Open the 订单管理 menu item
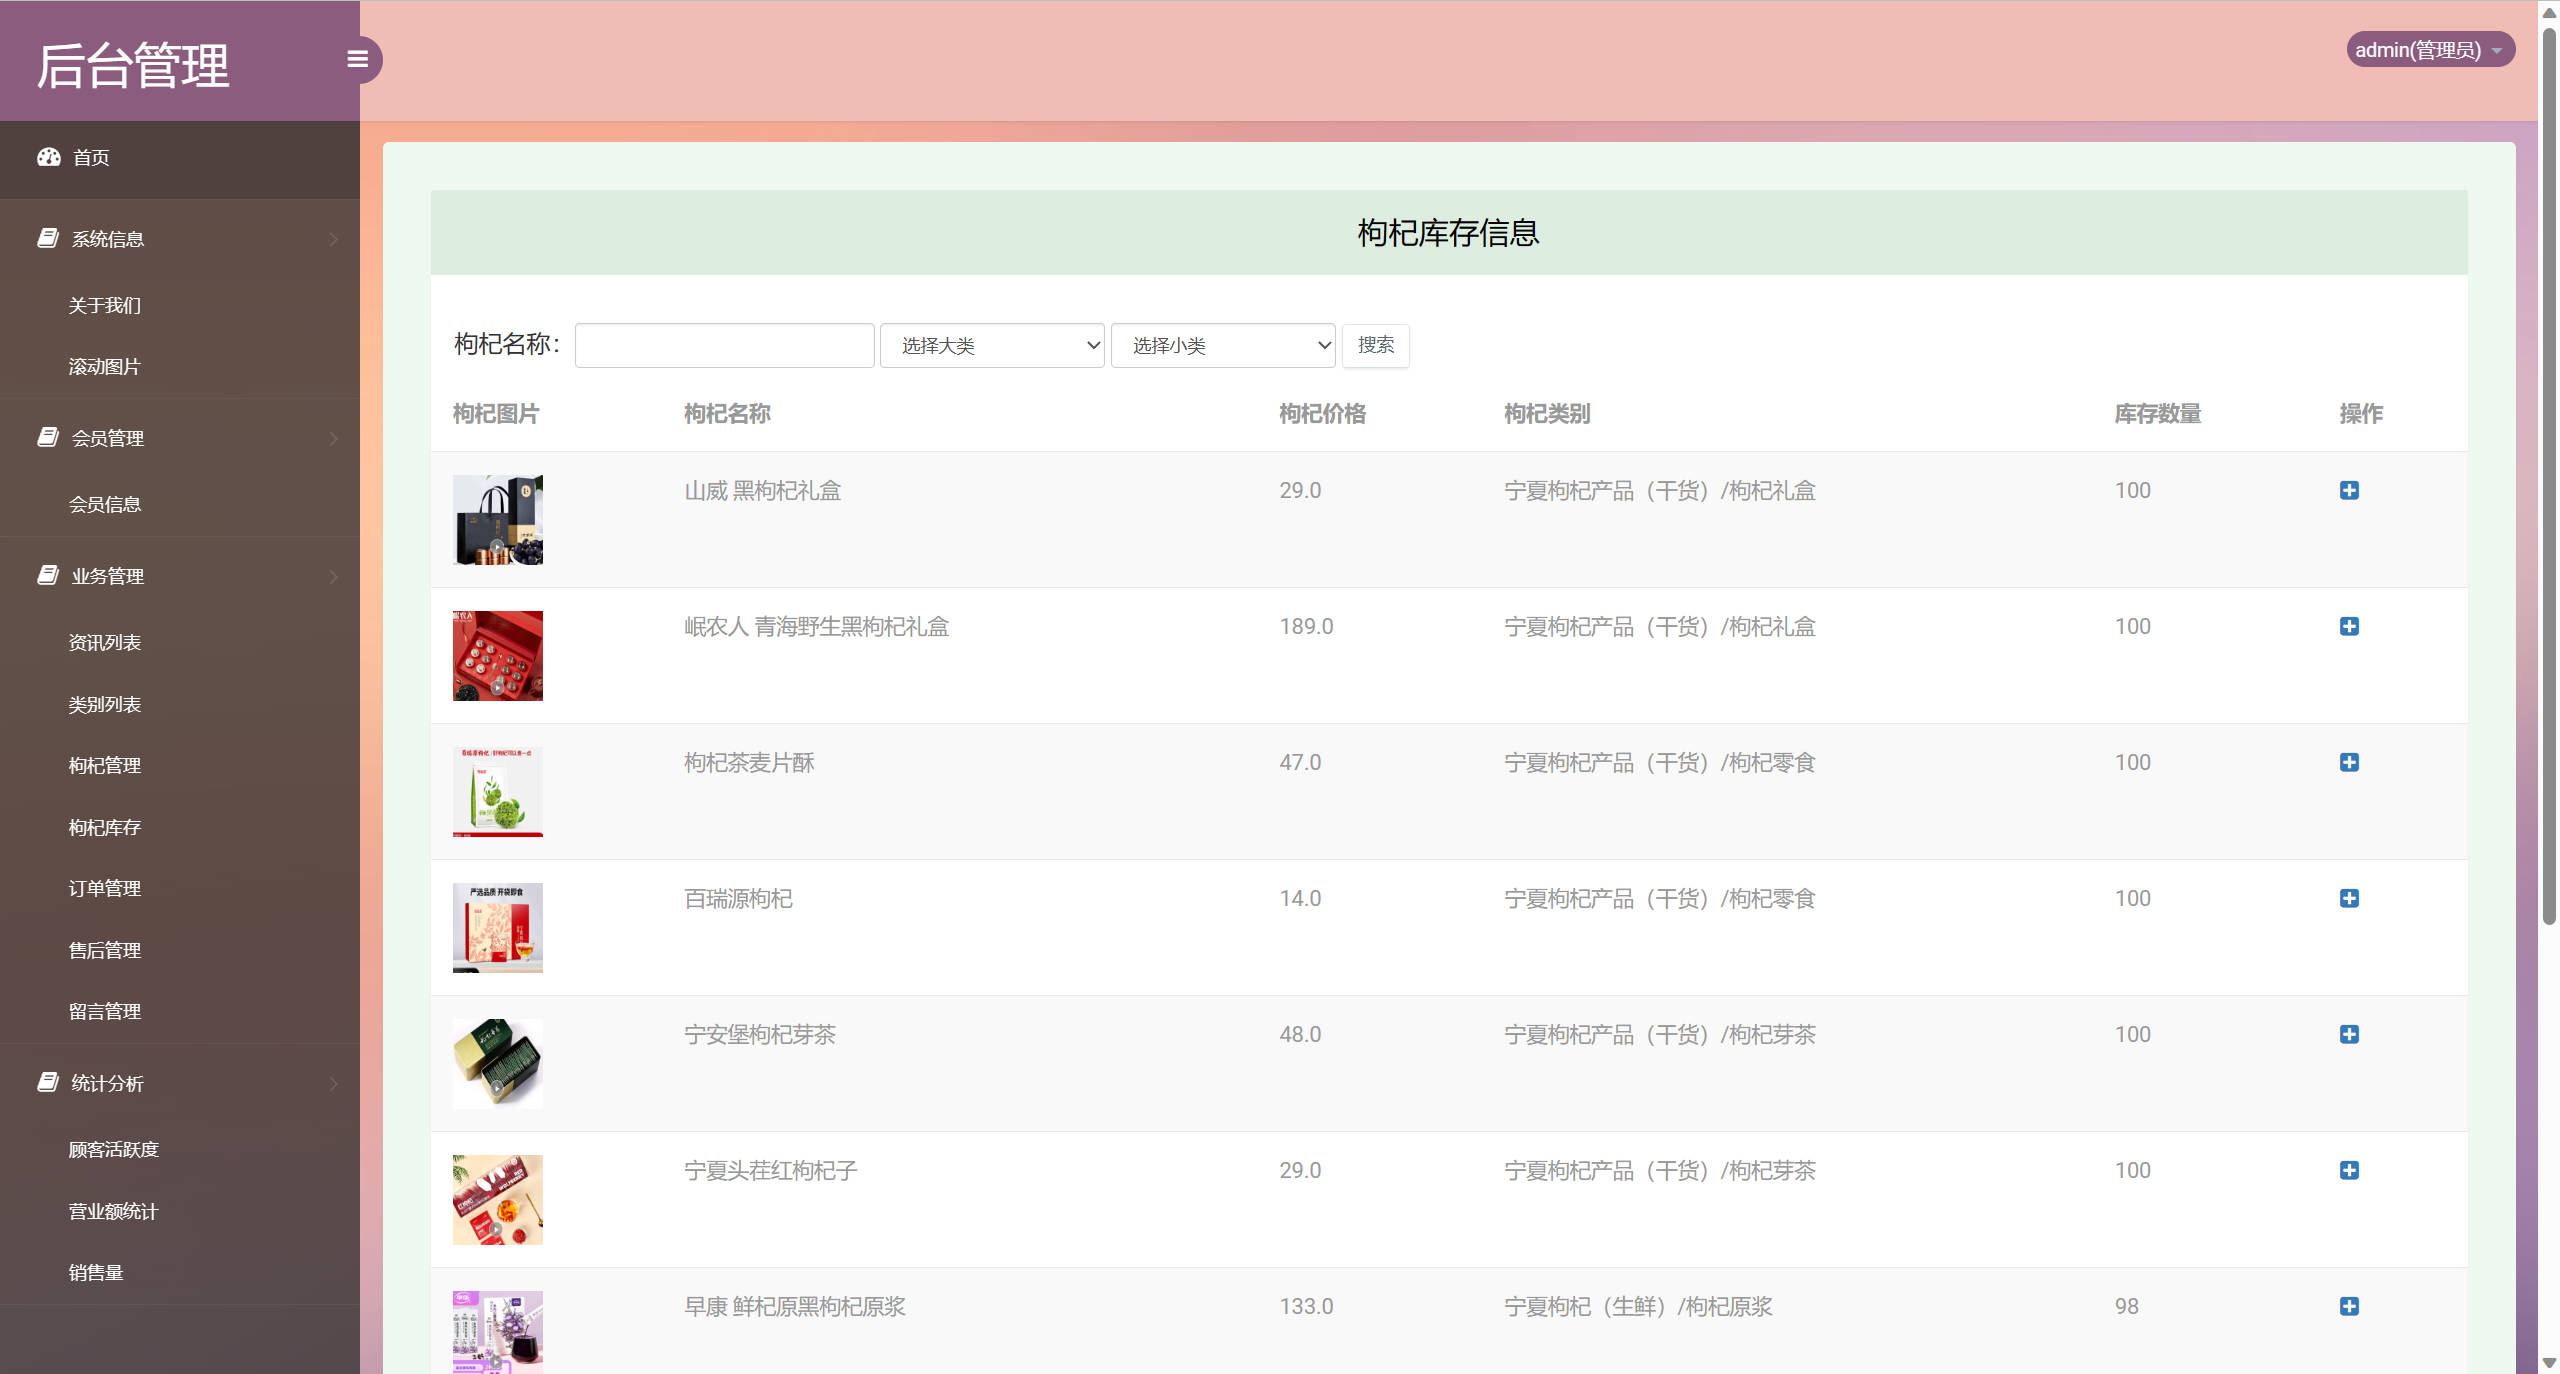The image size is (2560, 1374). 104,888
